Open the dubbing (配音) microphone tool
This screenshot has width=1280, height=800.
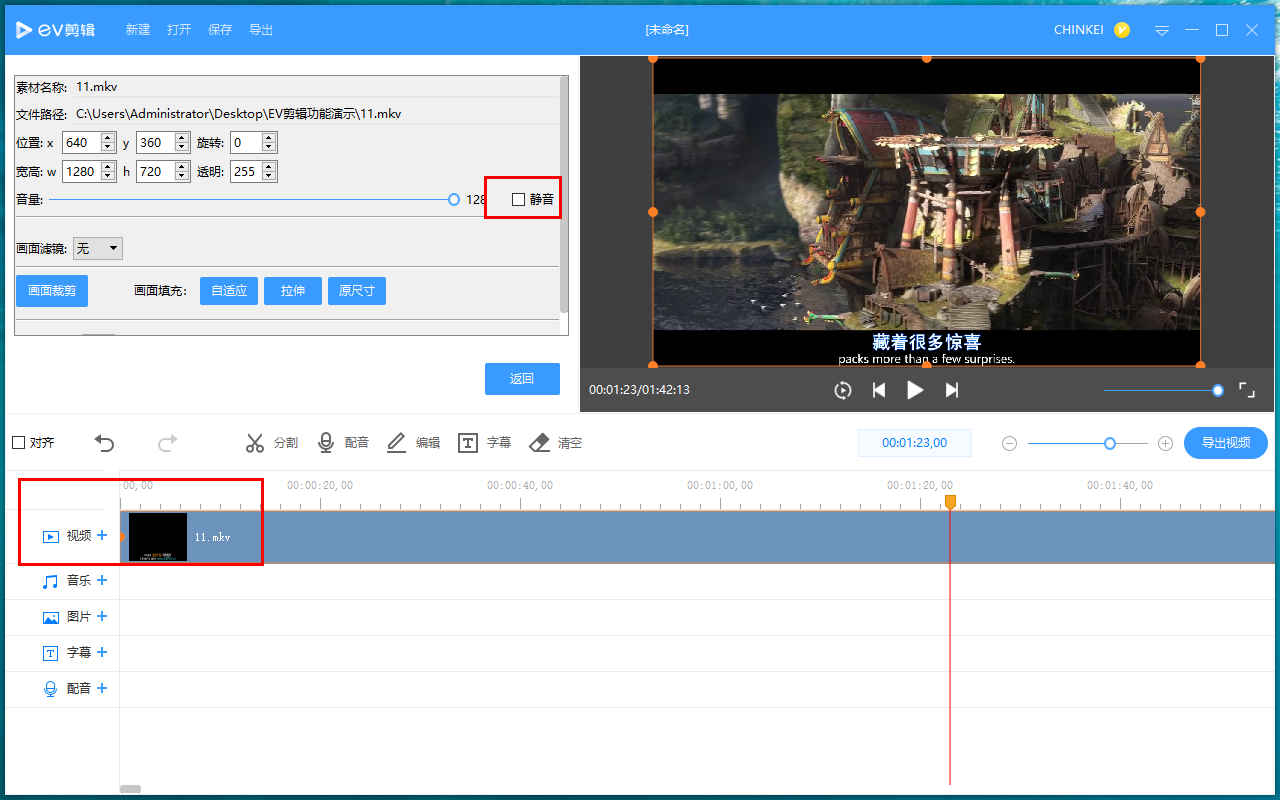pyautogui.click(x=326, y=443)
